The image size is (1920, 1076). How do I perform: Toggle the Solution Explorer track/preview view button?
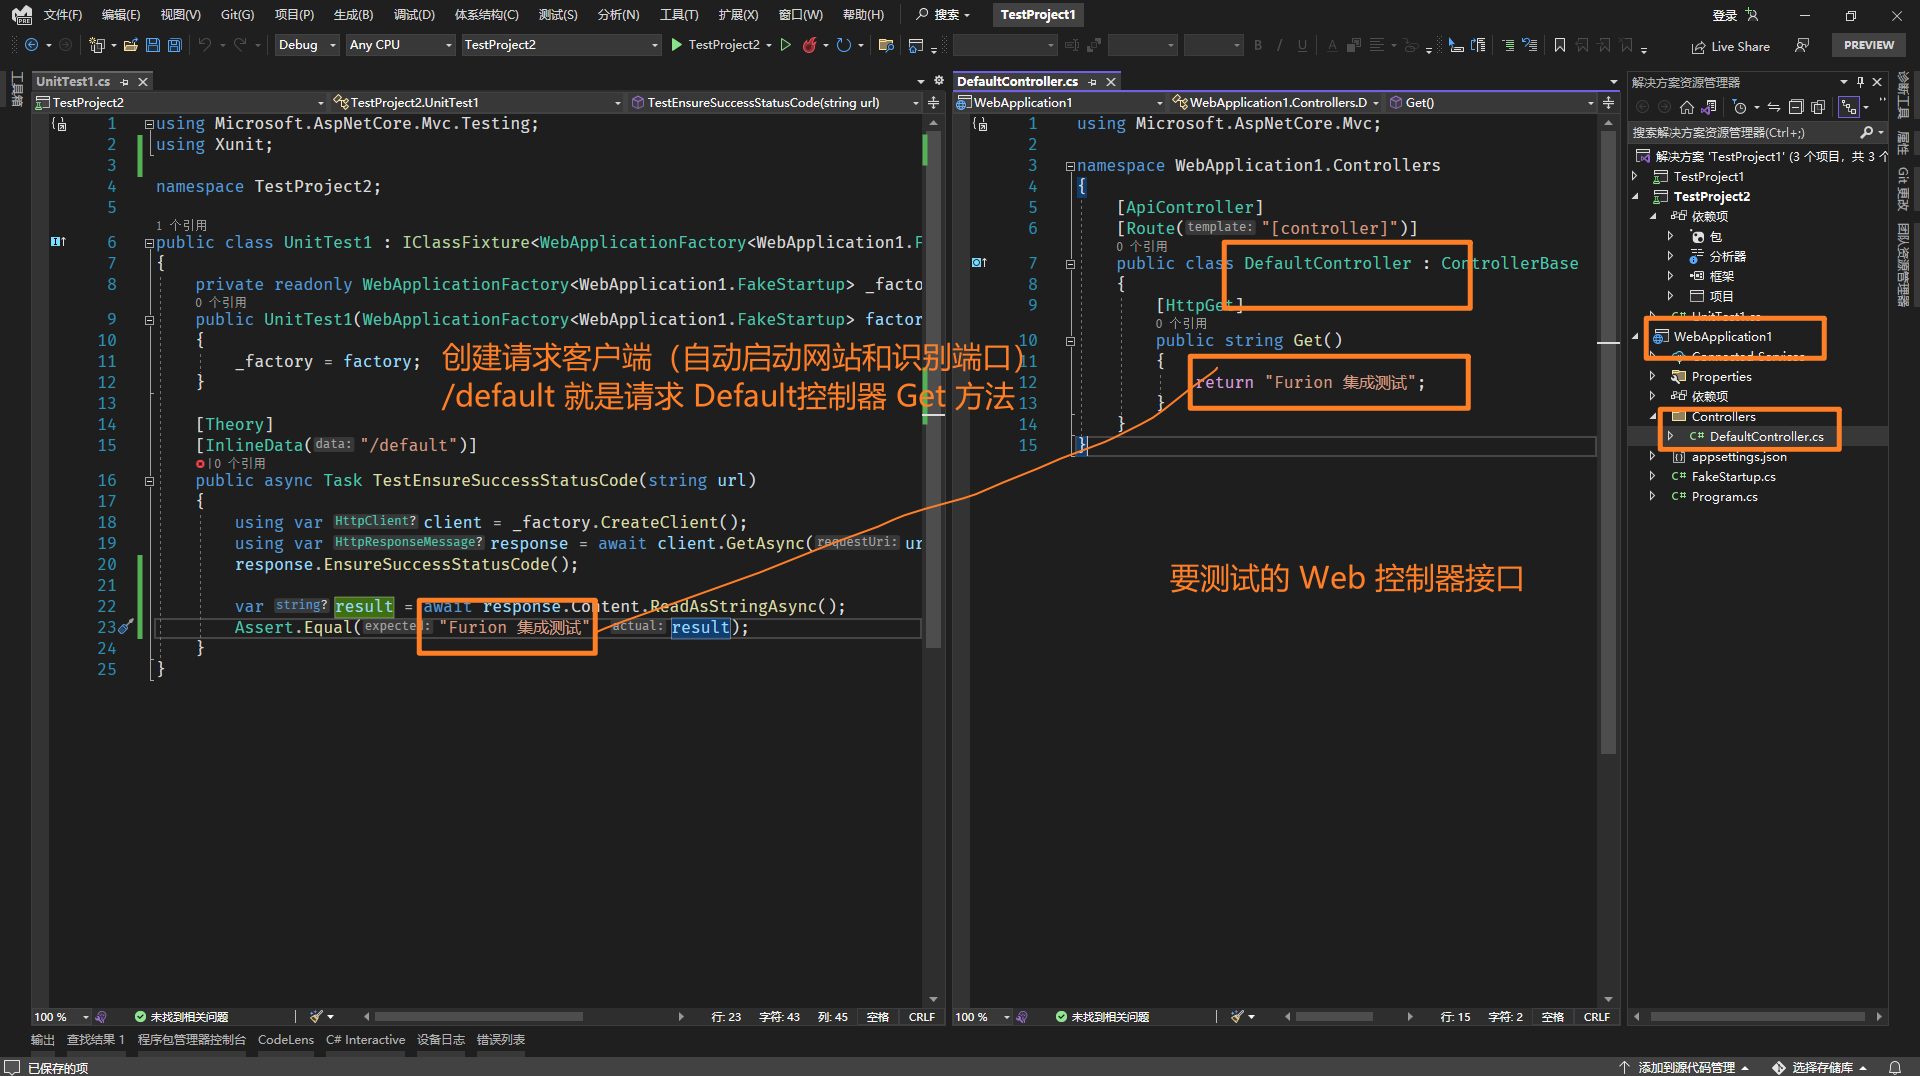(1849, 107)
